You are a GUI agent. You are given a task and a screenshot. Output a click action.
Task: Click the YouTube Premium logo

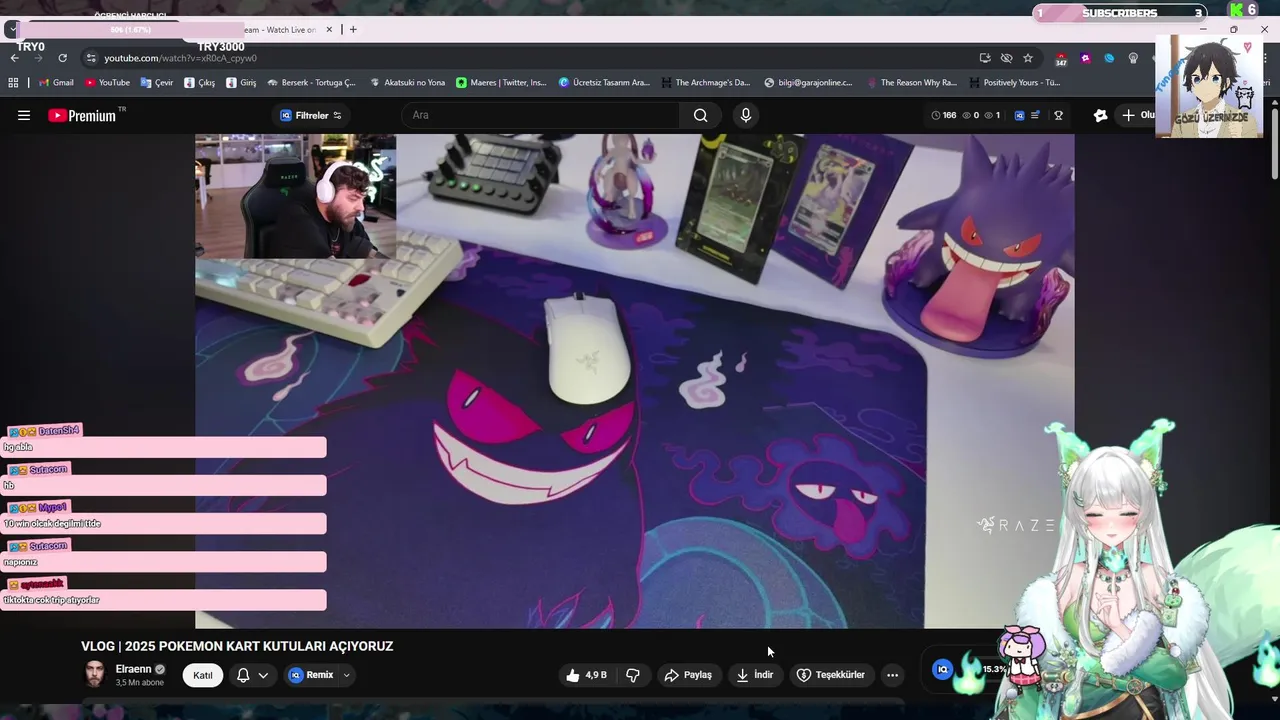pyautogui.click(x=82, y=115)
